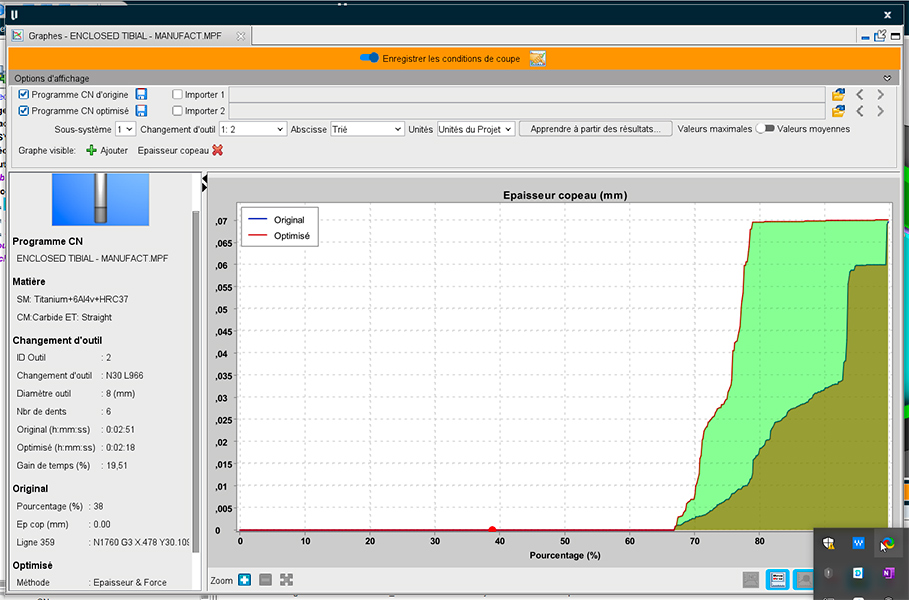Switch toggle between Valeurs maximales and moyennes
The width and height of the screenshot is (909, 600).
pyautogui.click(x=765, y=129)
